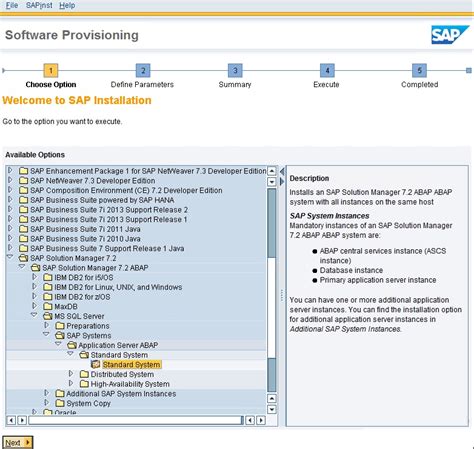This screenshot has height=449, width=474.
Task: Click folder icon of SAP Composition Environment 7.2
Action: click(x=23, y=190)
